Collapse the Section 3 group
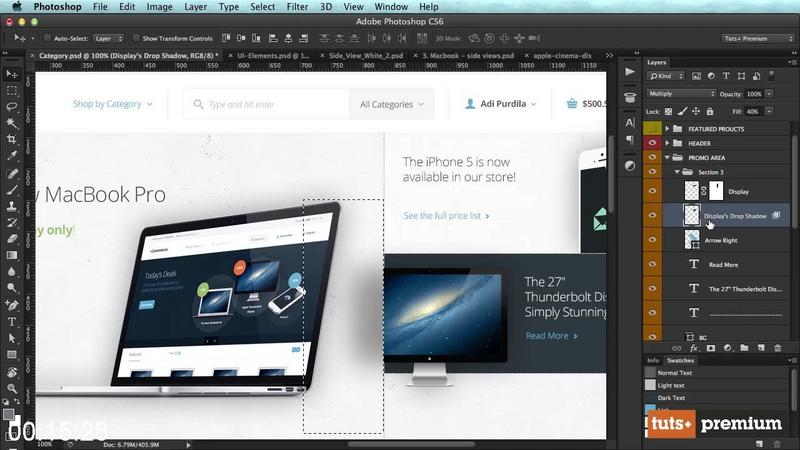 [677, 172]
